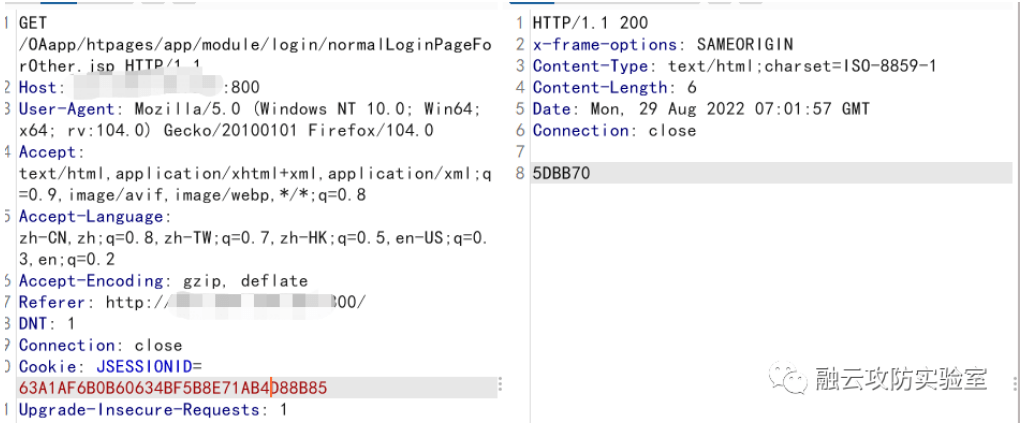The image size is (1020, 426).
Task: Click the response body text 5DBB70
Action: pyautogui.click(x=561, y=173)
